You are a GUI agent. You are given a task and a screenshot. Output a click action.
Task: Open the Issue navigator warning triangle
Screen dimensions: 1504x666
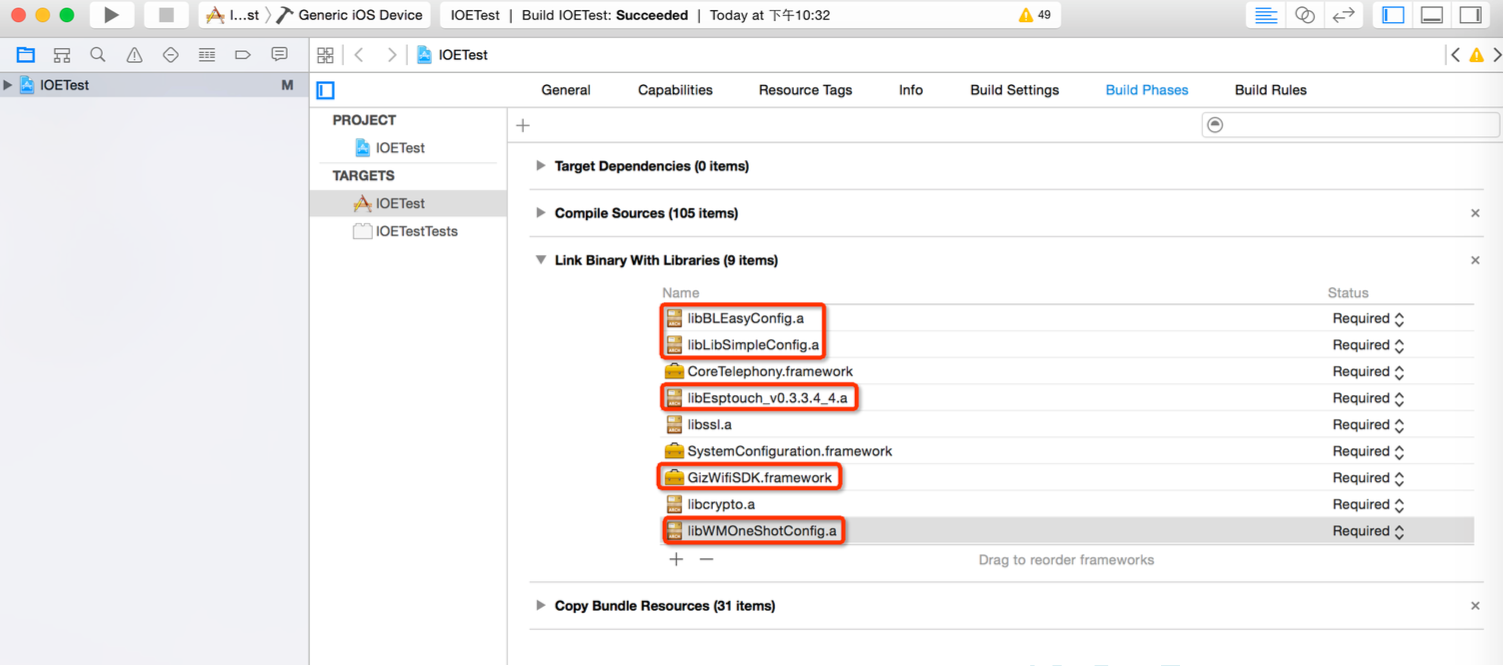(133, 55)
